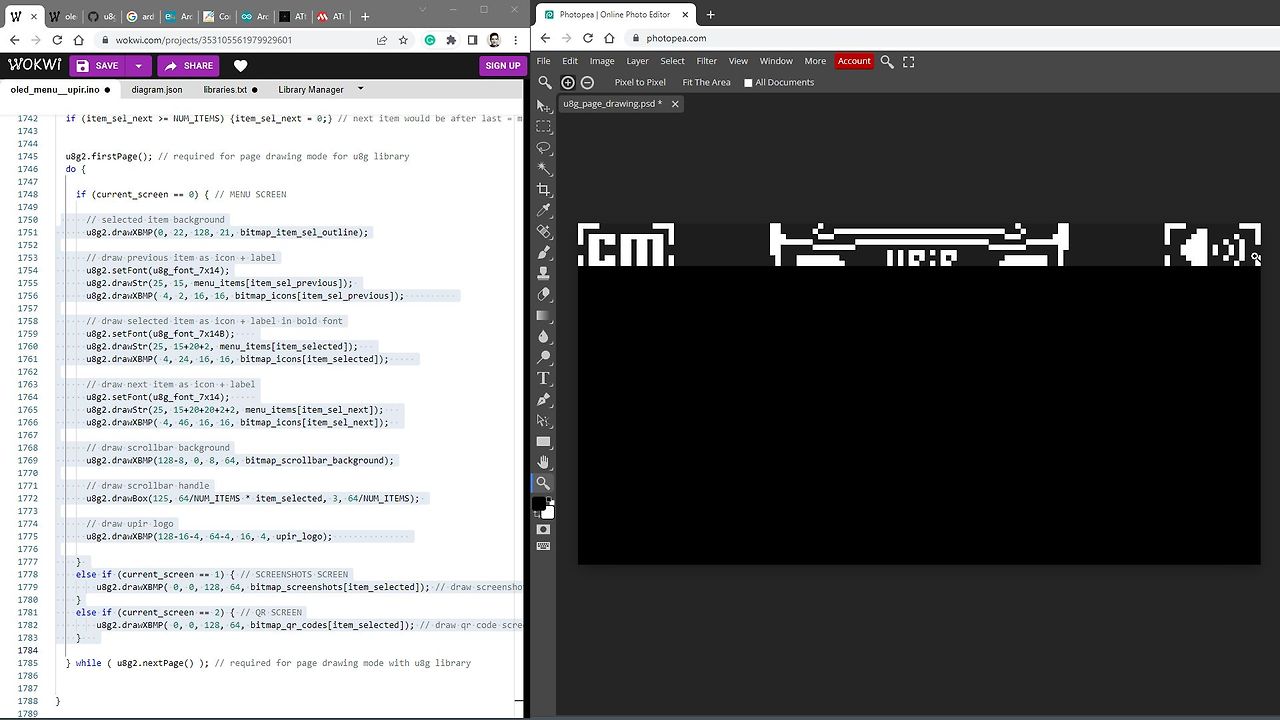1280x720 pixels.
Task: Select the Crop tool
Action: coord(544,189)
